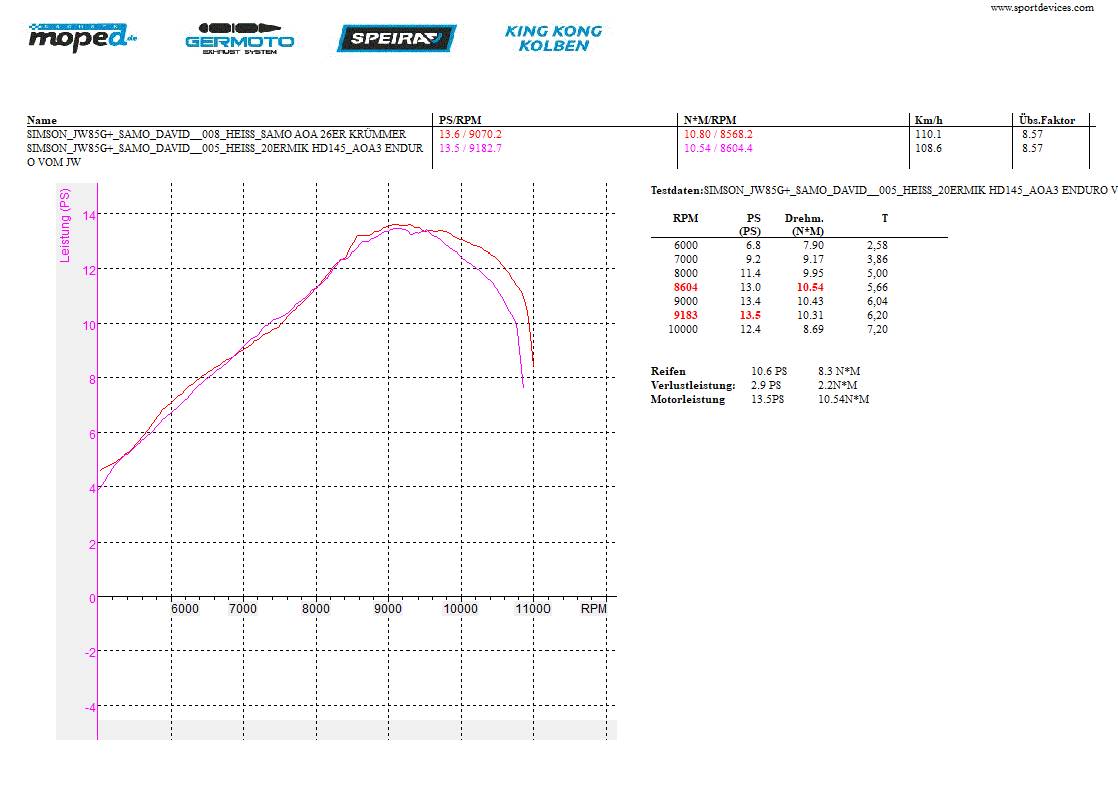Image resolution: width=1118 pixels, height=790 pixels.
Task: Click the Übs.Faktor column header
Action: 1047,120
